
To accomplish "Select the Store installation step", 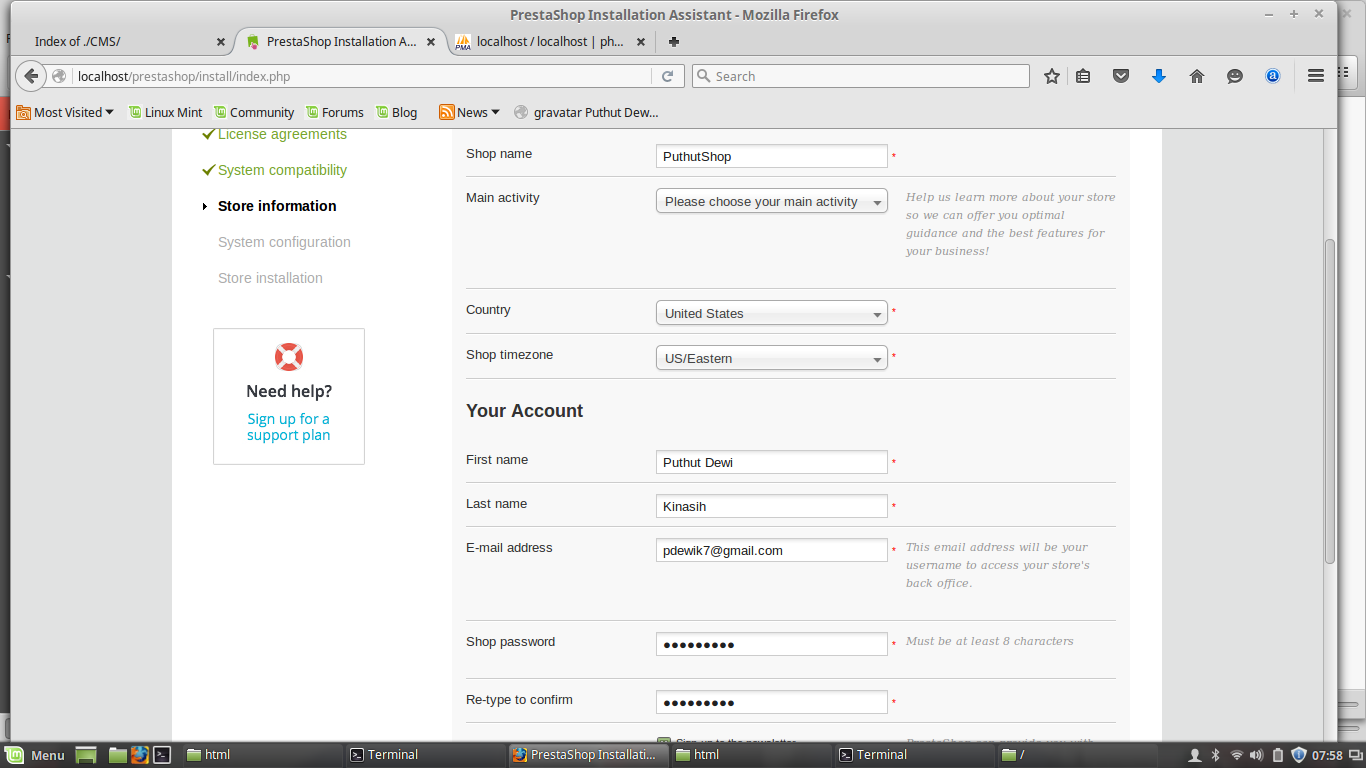I will [x=270, y=278].
